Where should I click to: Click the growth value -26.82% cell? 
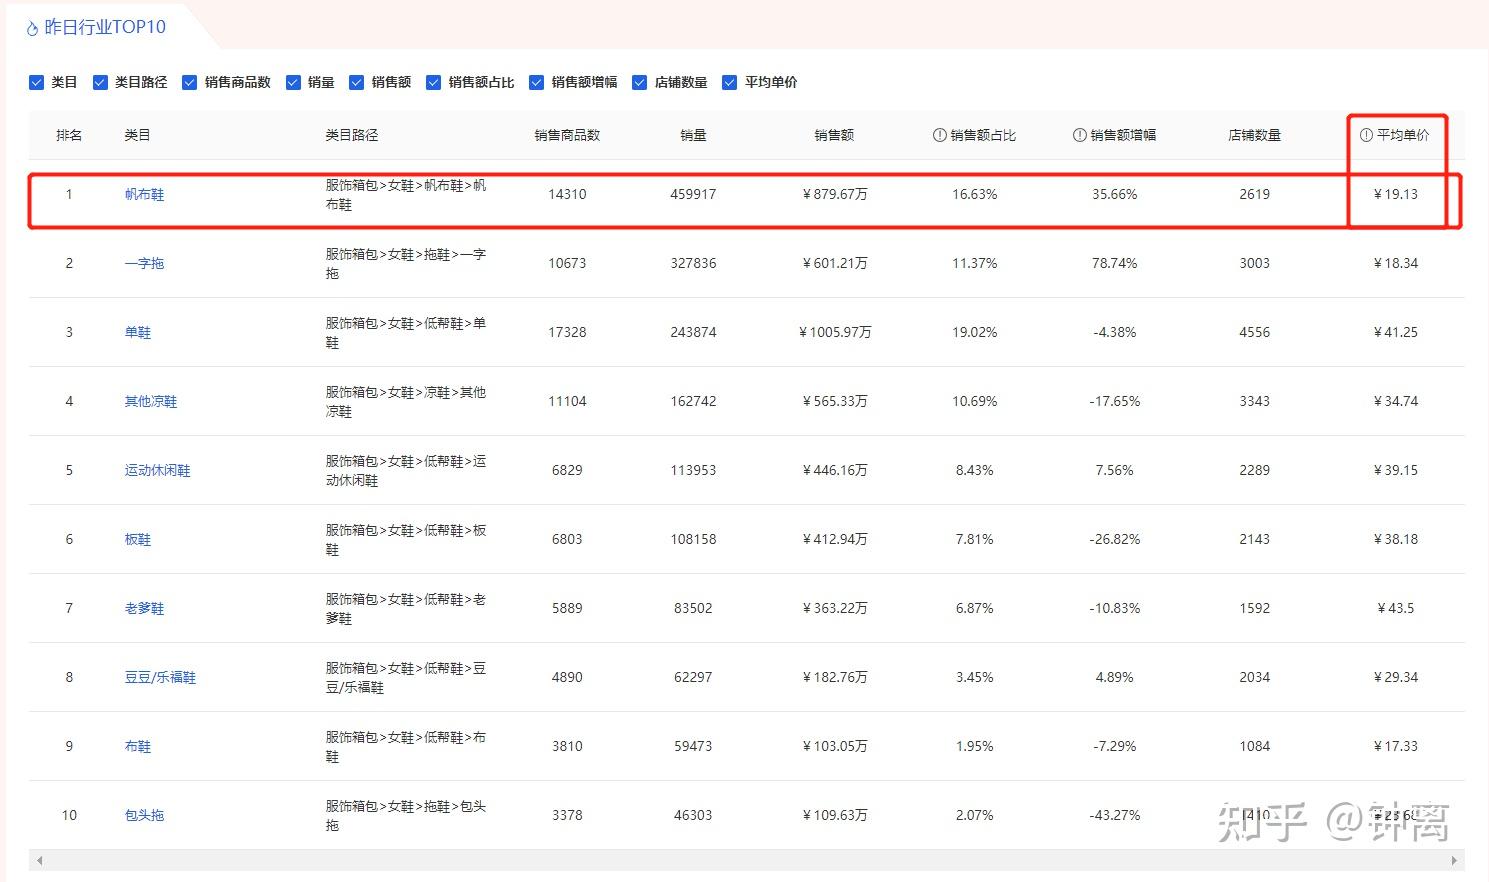click(x=1115, y=539)
